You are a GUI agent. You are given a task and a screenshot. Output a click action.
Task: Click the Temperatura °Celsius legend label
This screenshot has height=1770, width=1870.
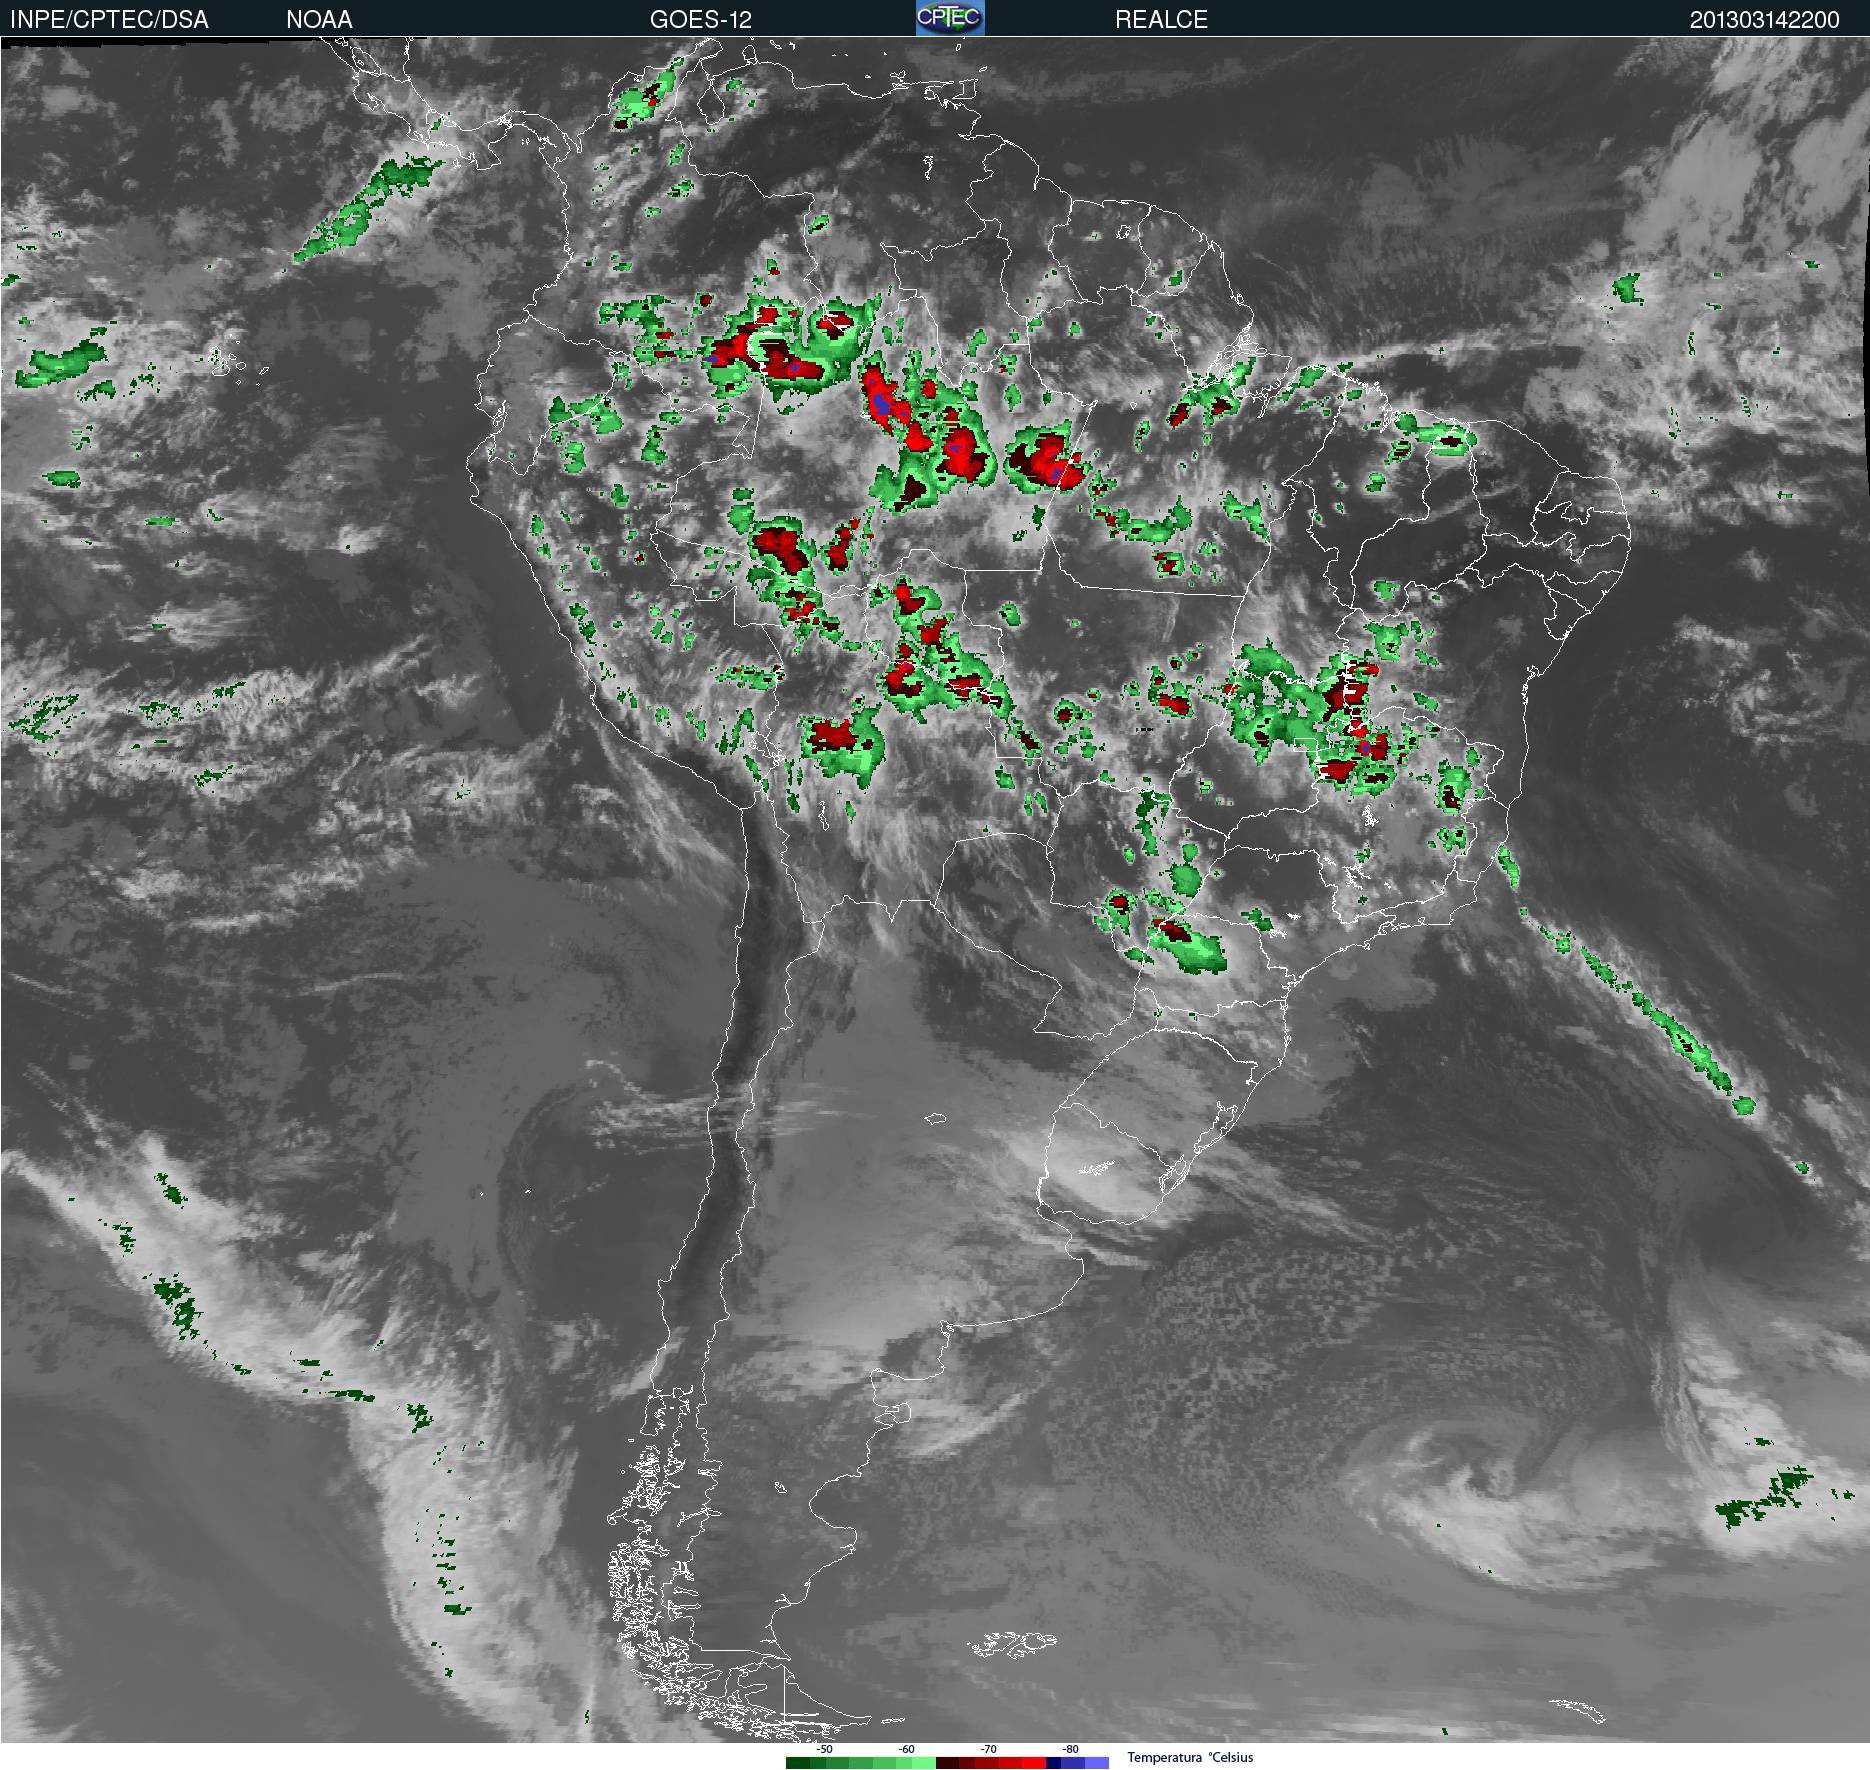pos(1190,1757)
